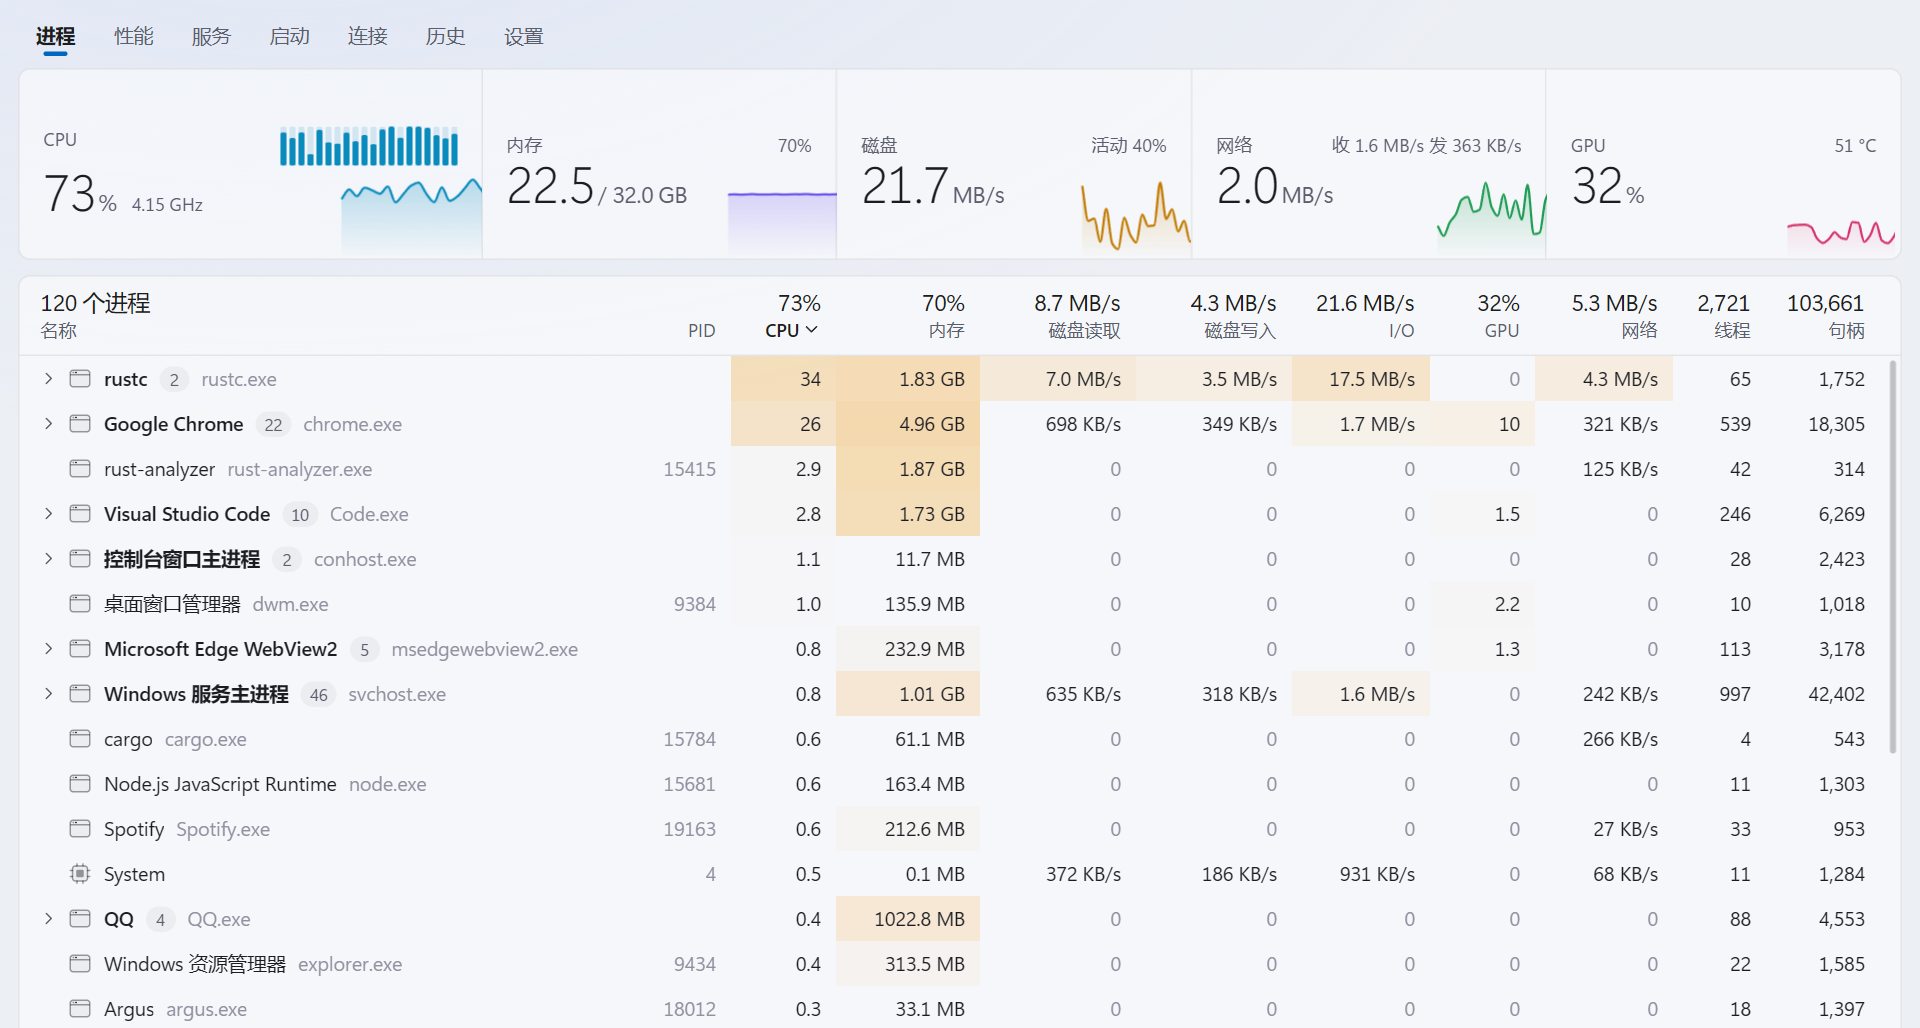Click the Argus process icon
The width and height of the screenshot is (1920, 1028).
click(80, 1009)
